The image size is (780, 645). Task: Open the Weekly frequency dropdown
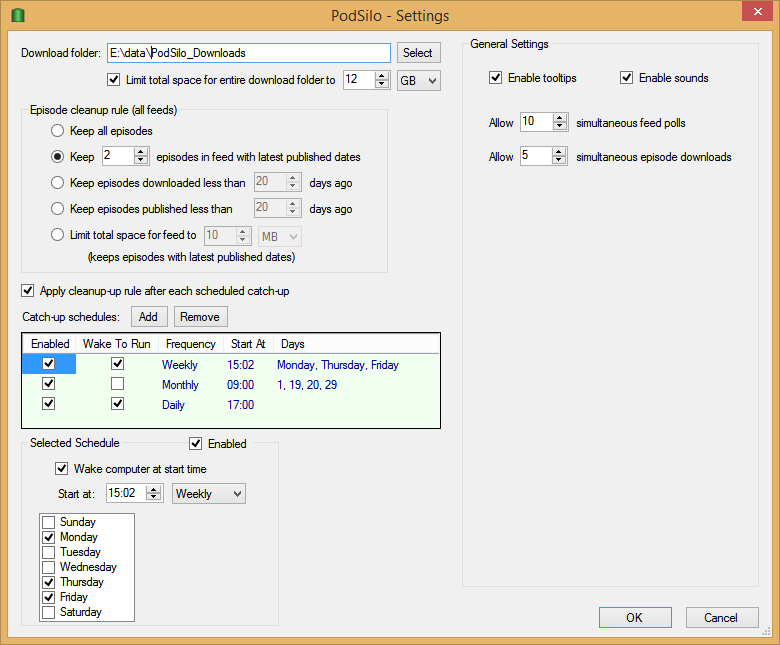208,494
